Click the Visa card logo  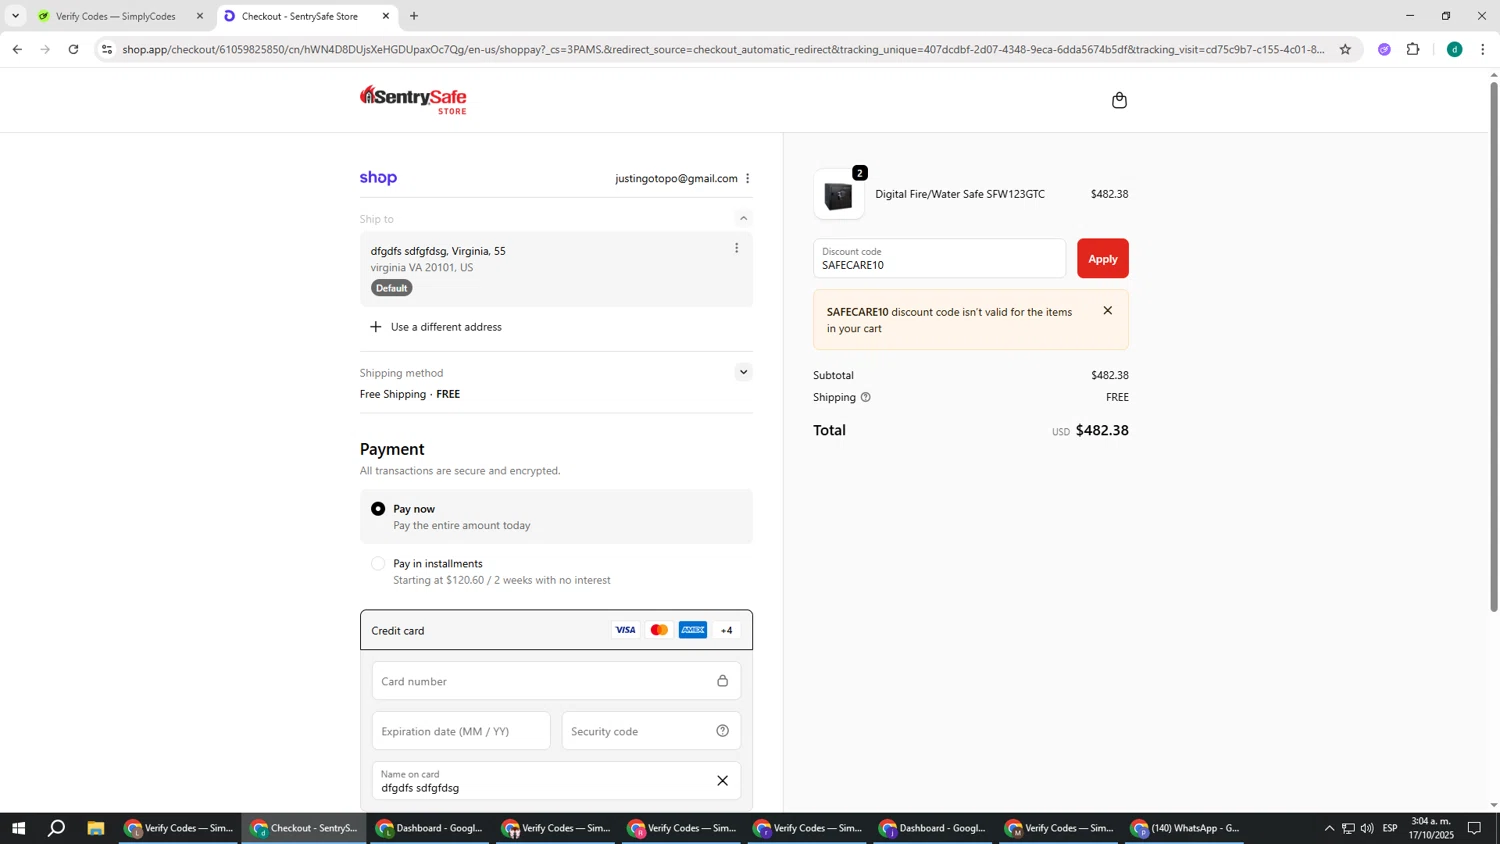625,630
